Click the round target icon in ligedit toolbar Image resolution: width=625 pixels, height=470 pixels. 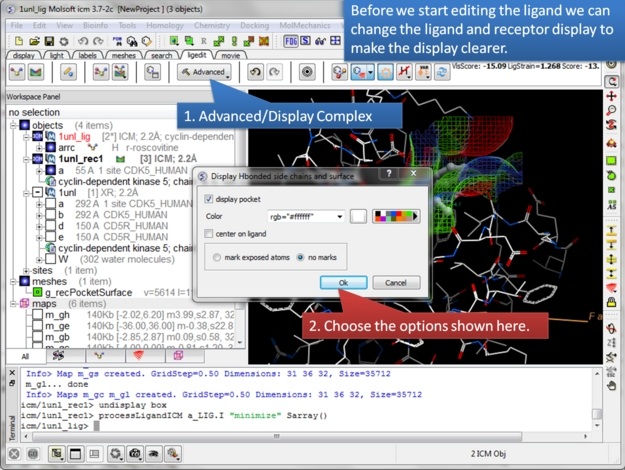coord(306,72)
